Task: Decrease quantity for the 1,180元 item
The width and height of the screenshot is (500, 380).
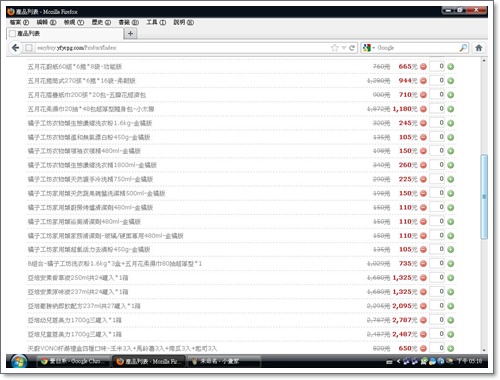Action: pyautogui.click(x=423, y=109)
